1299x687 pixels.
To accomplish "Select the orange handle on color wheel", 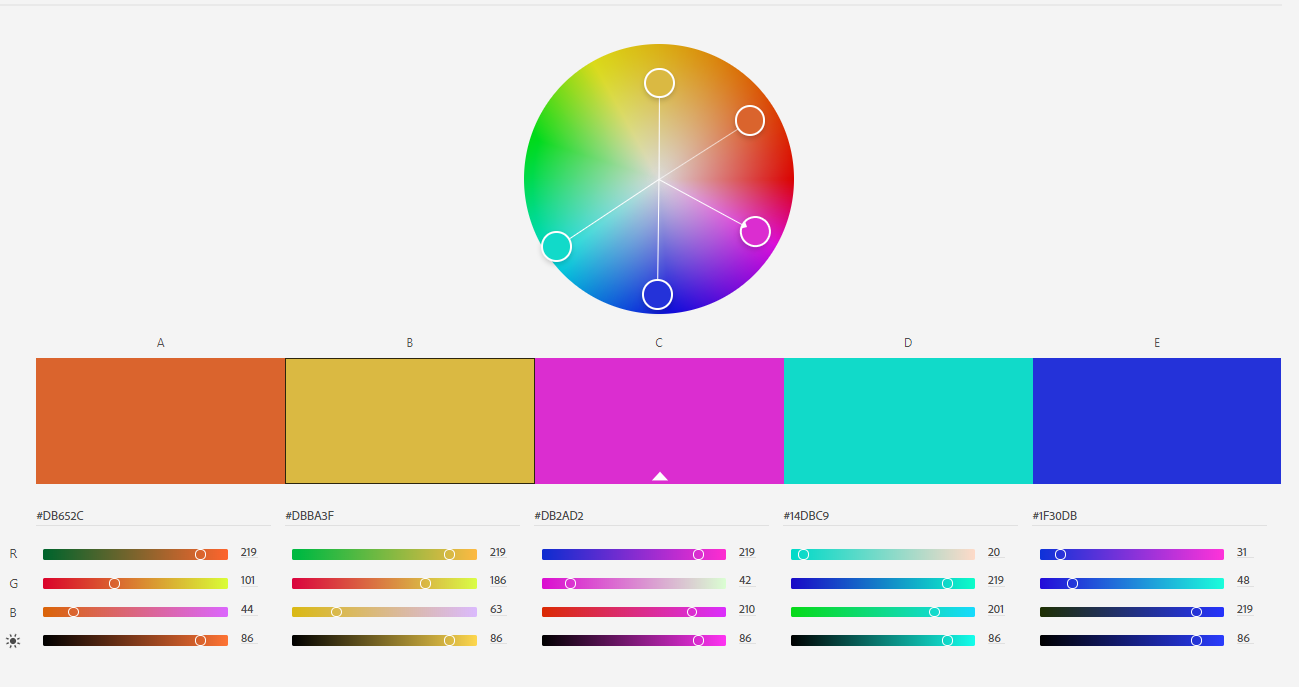I will point(749,120).
